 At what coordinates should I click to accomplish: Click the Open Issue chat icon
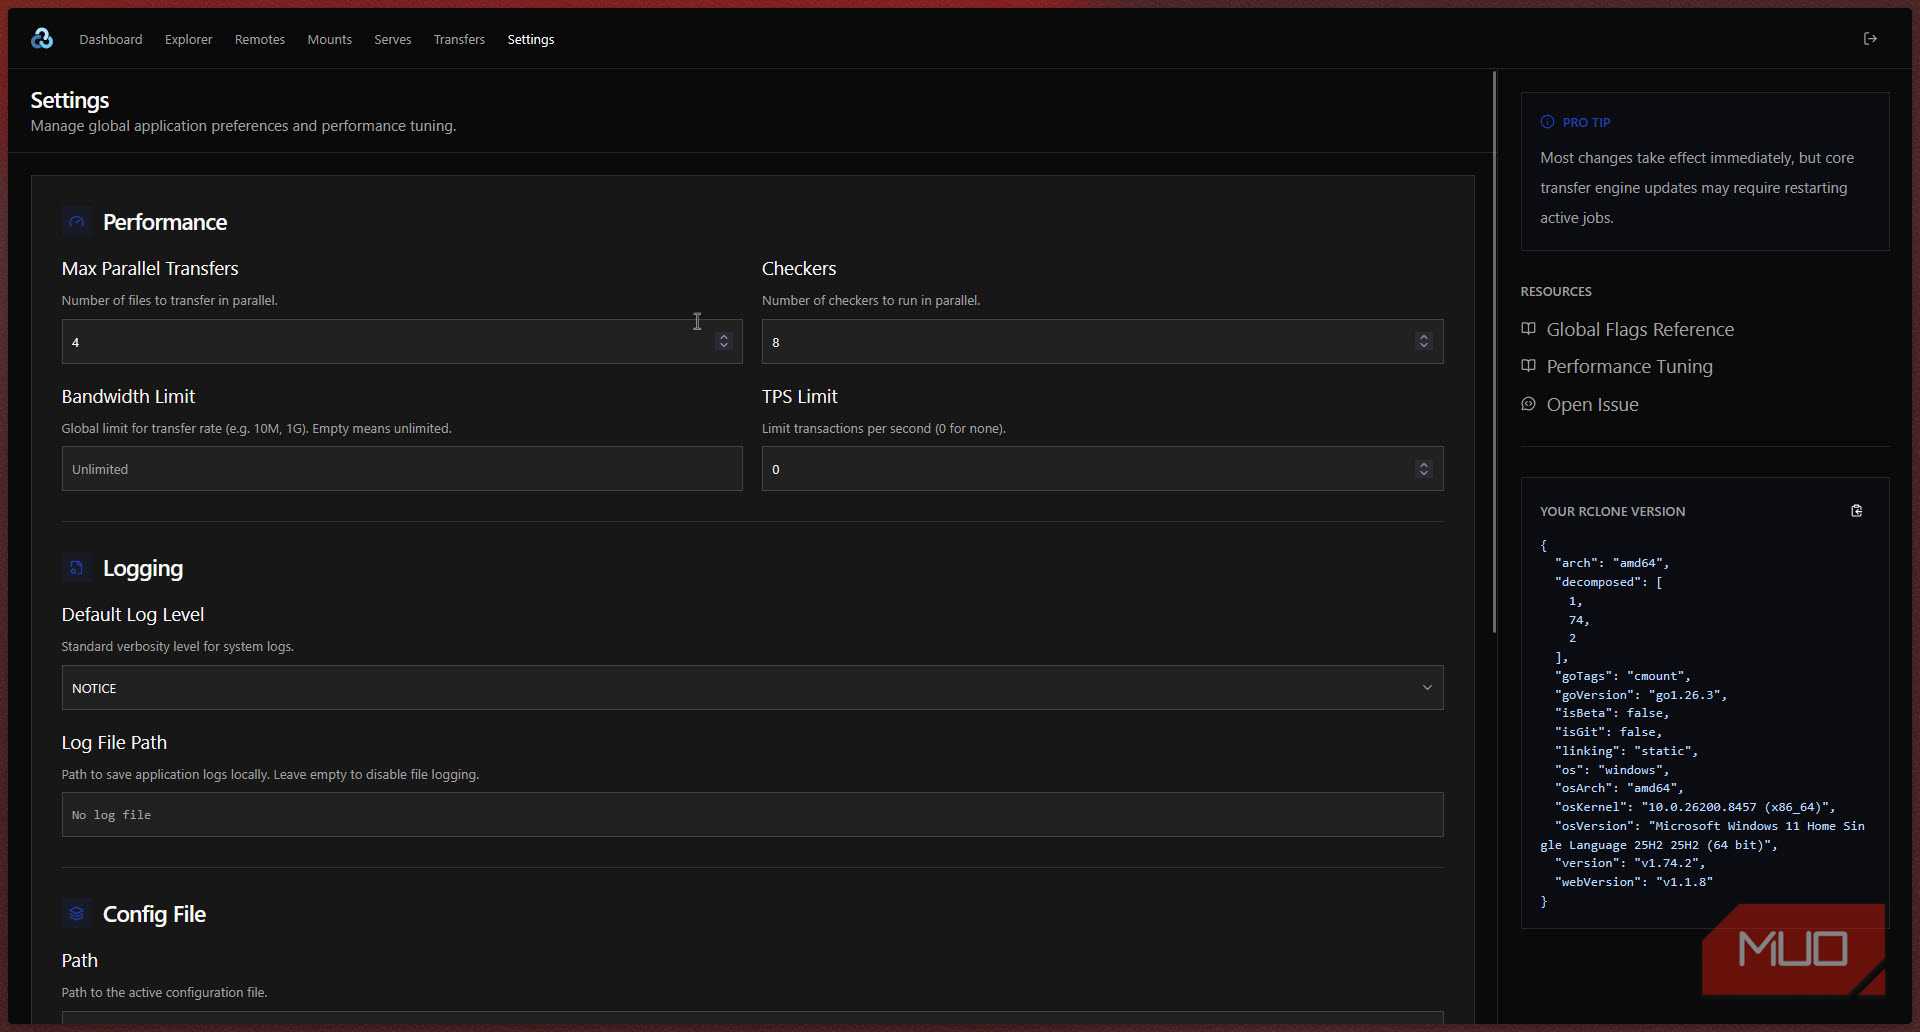click(1528, 404)
